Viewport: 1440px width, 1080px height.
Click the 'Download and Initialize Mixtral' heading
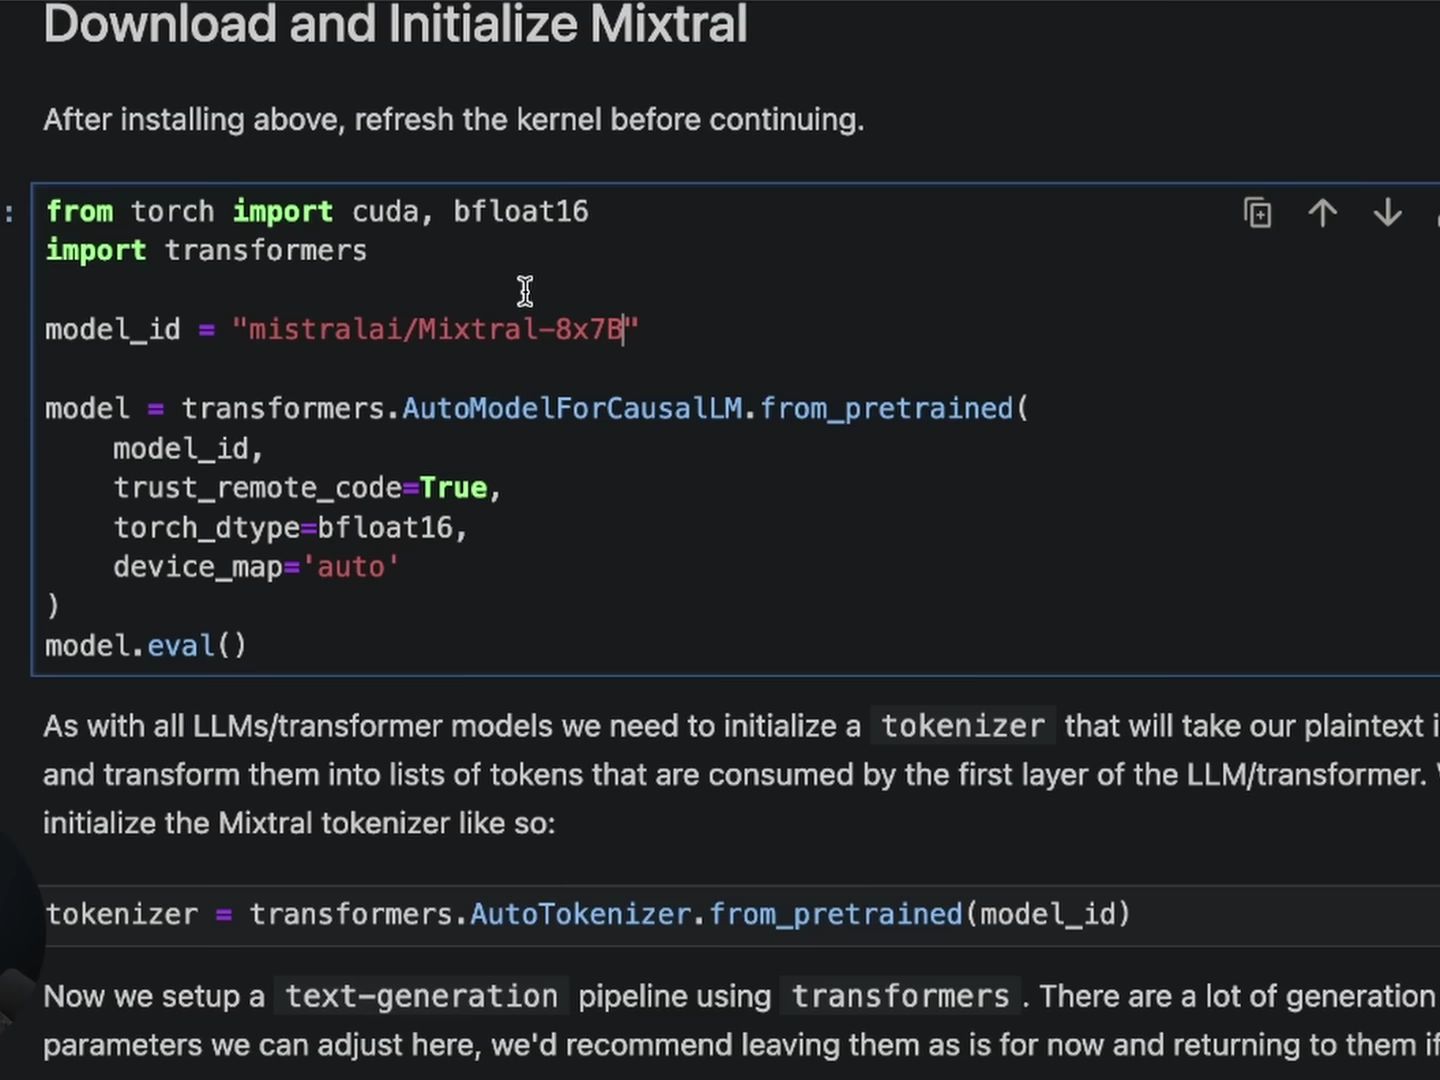tap(395, 24)
